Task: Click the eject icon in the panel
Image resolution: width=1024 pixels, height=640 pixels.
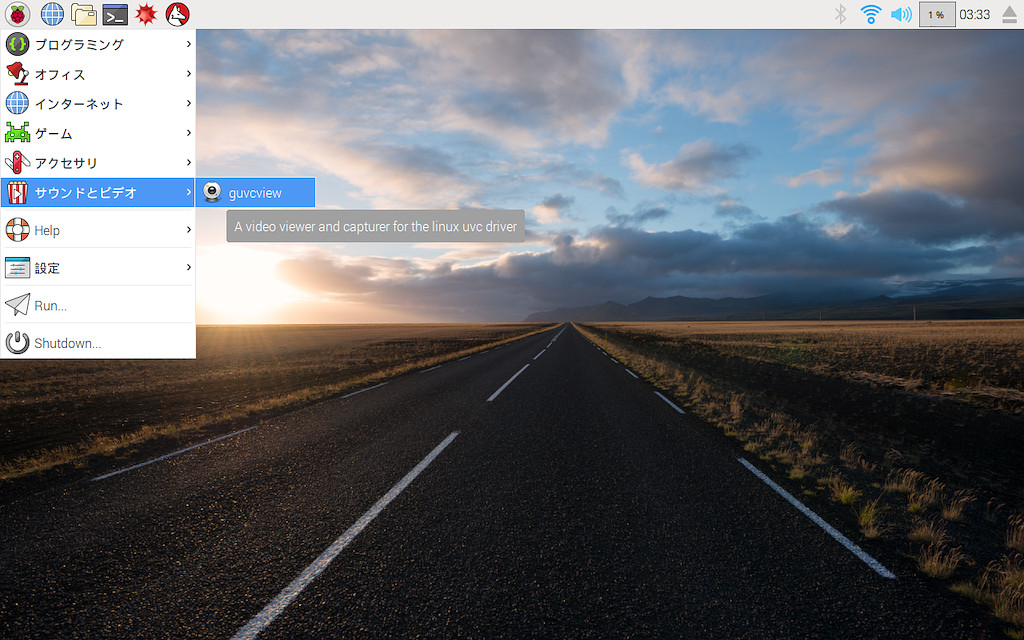Action: point(1010,14)
